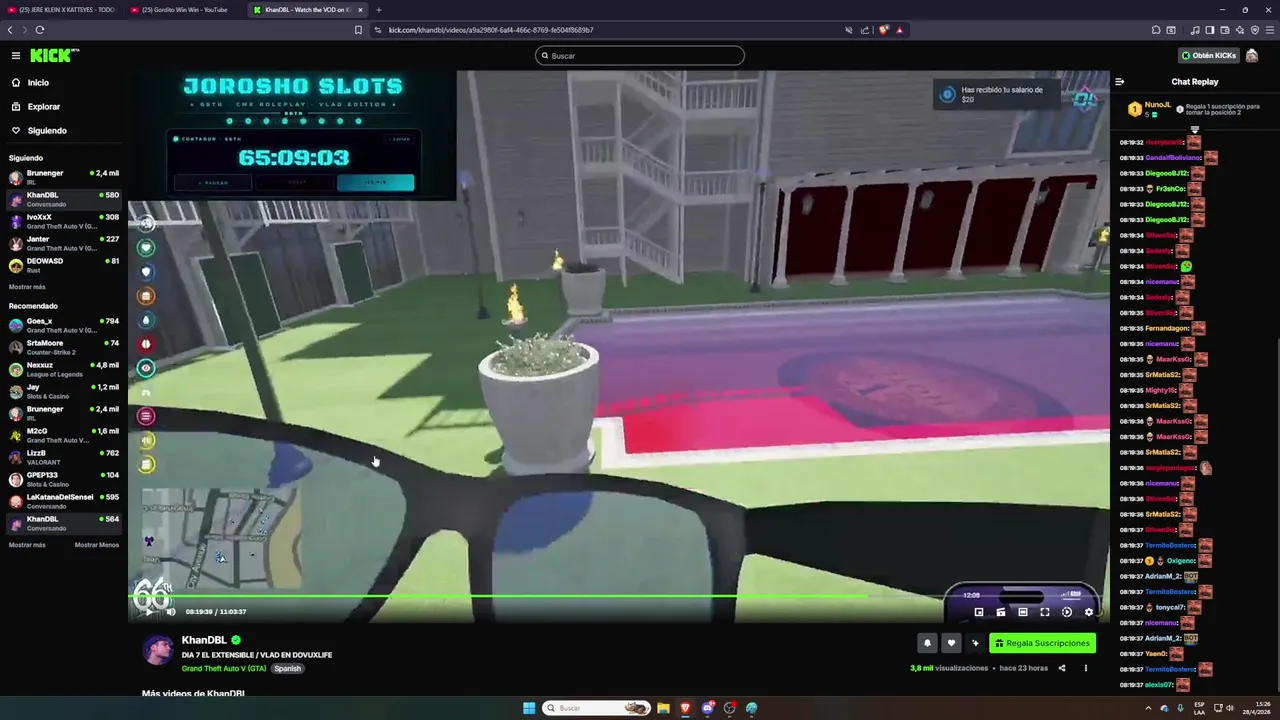Expand Mostrar más under Recomendado
Screen dimensions: 1280x720
point(27,545)
